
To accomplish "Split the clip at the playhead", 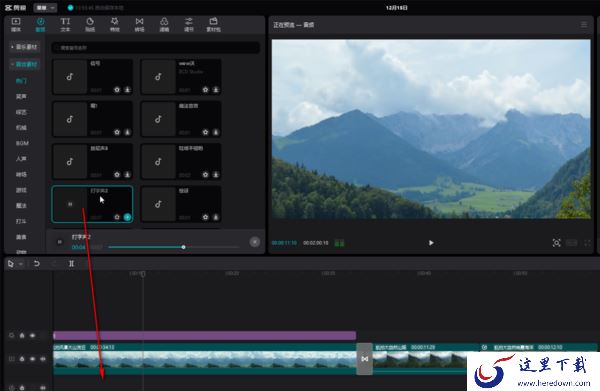I will point(71,264).
